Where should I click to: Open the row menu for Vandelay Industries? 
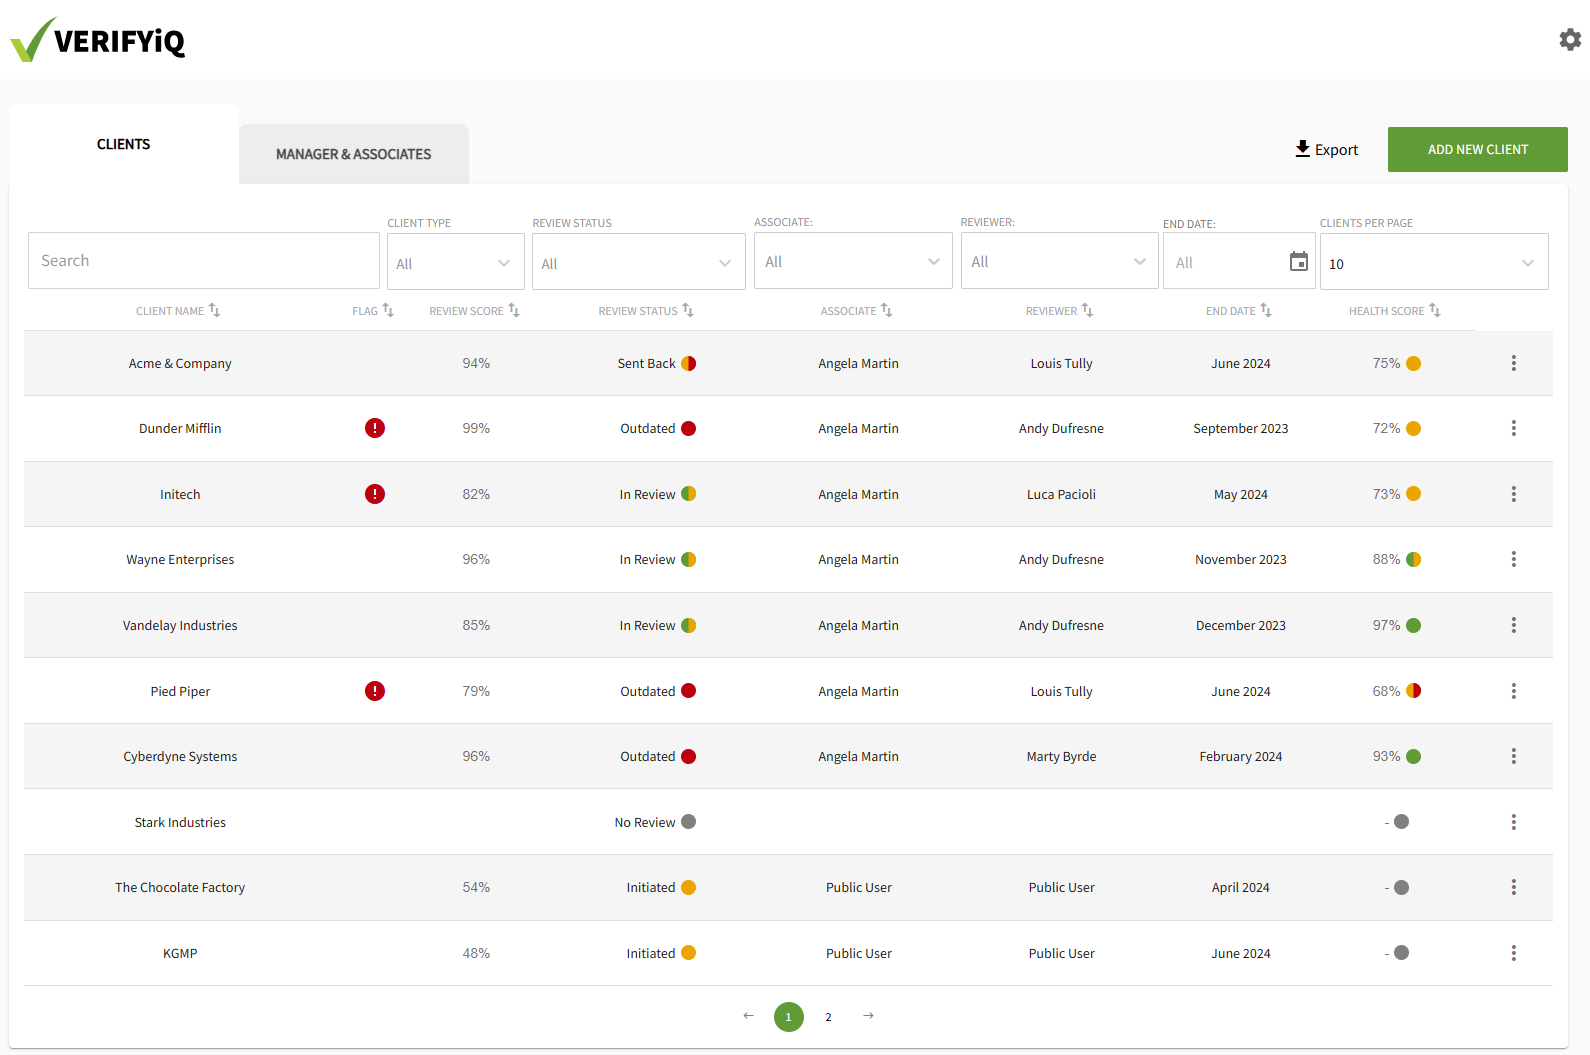pos(1513,625)
